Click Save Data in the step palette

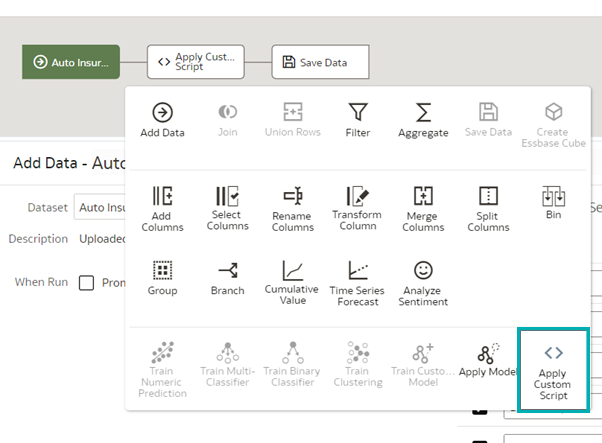[488, 120]
